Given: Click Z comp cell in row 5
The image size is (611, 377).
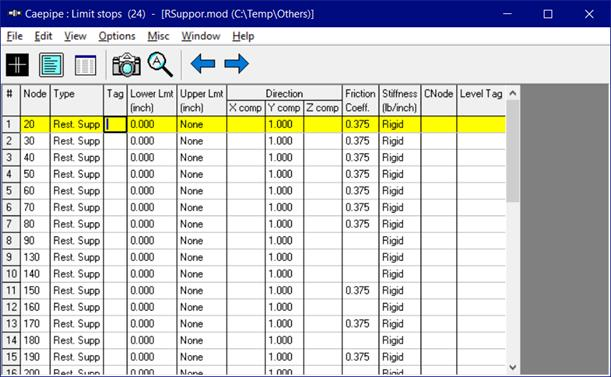Looking at the screenshot, I should coord(322,191).
